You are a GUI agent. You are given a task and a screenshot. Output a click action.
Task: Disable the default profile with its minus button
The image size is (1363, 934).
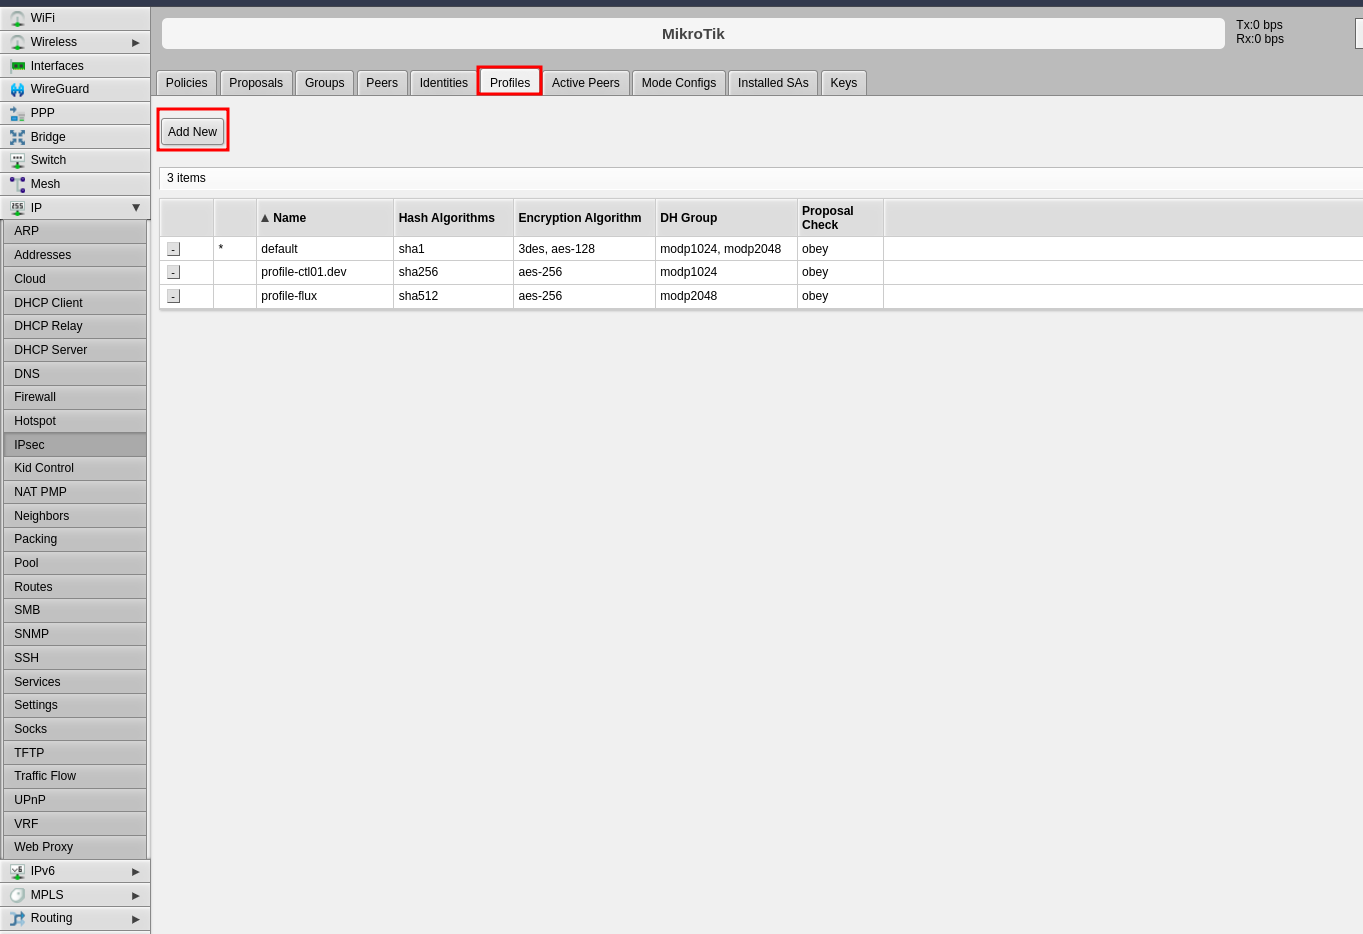(173, 249)
